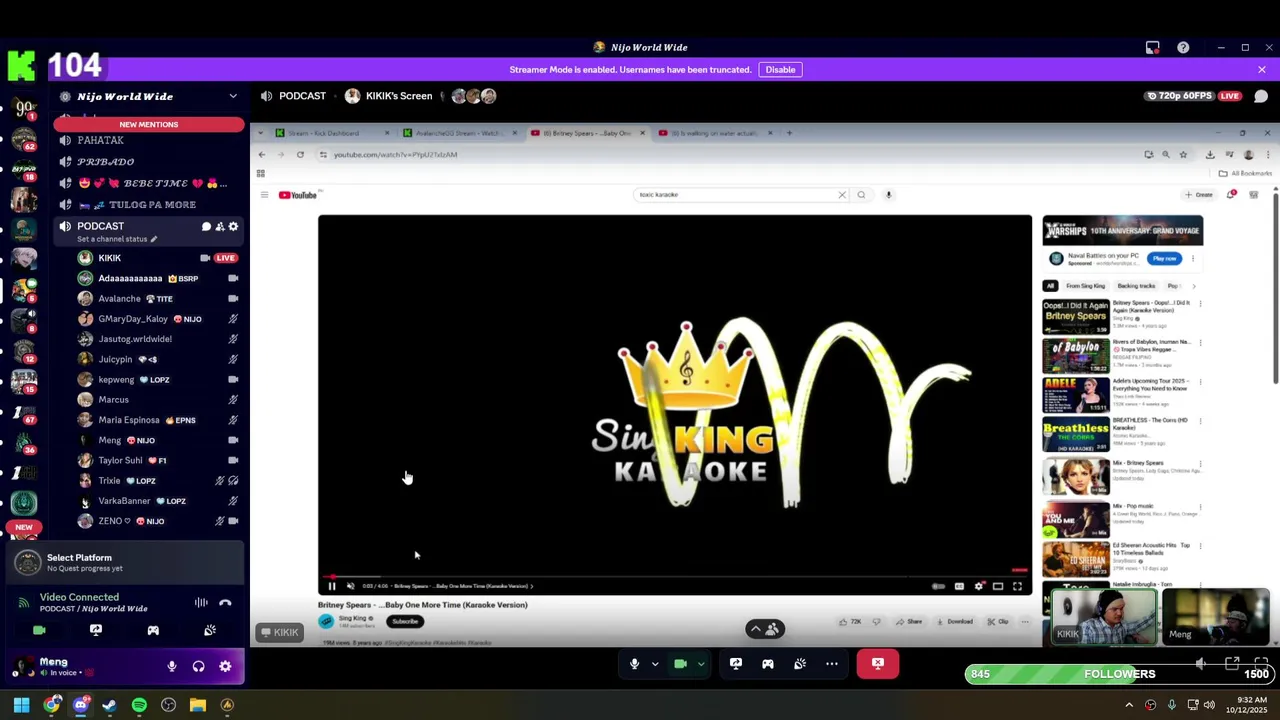Join PRIBADO voice channel
This screenshot has height=720, width=1280.
tap(150, 161)
